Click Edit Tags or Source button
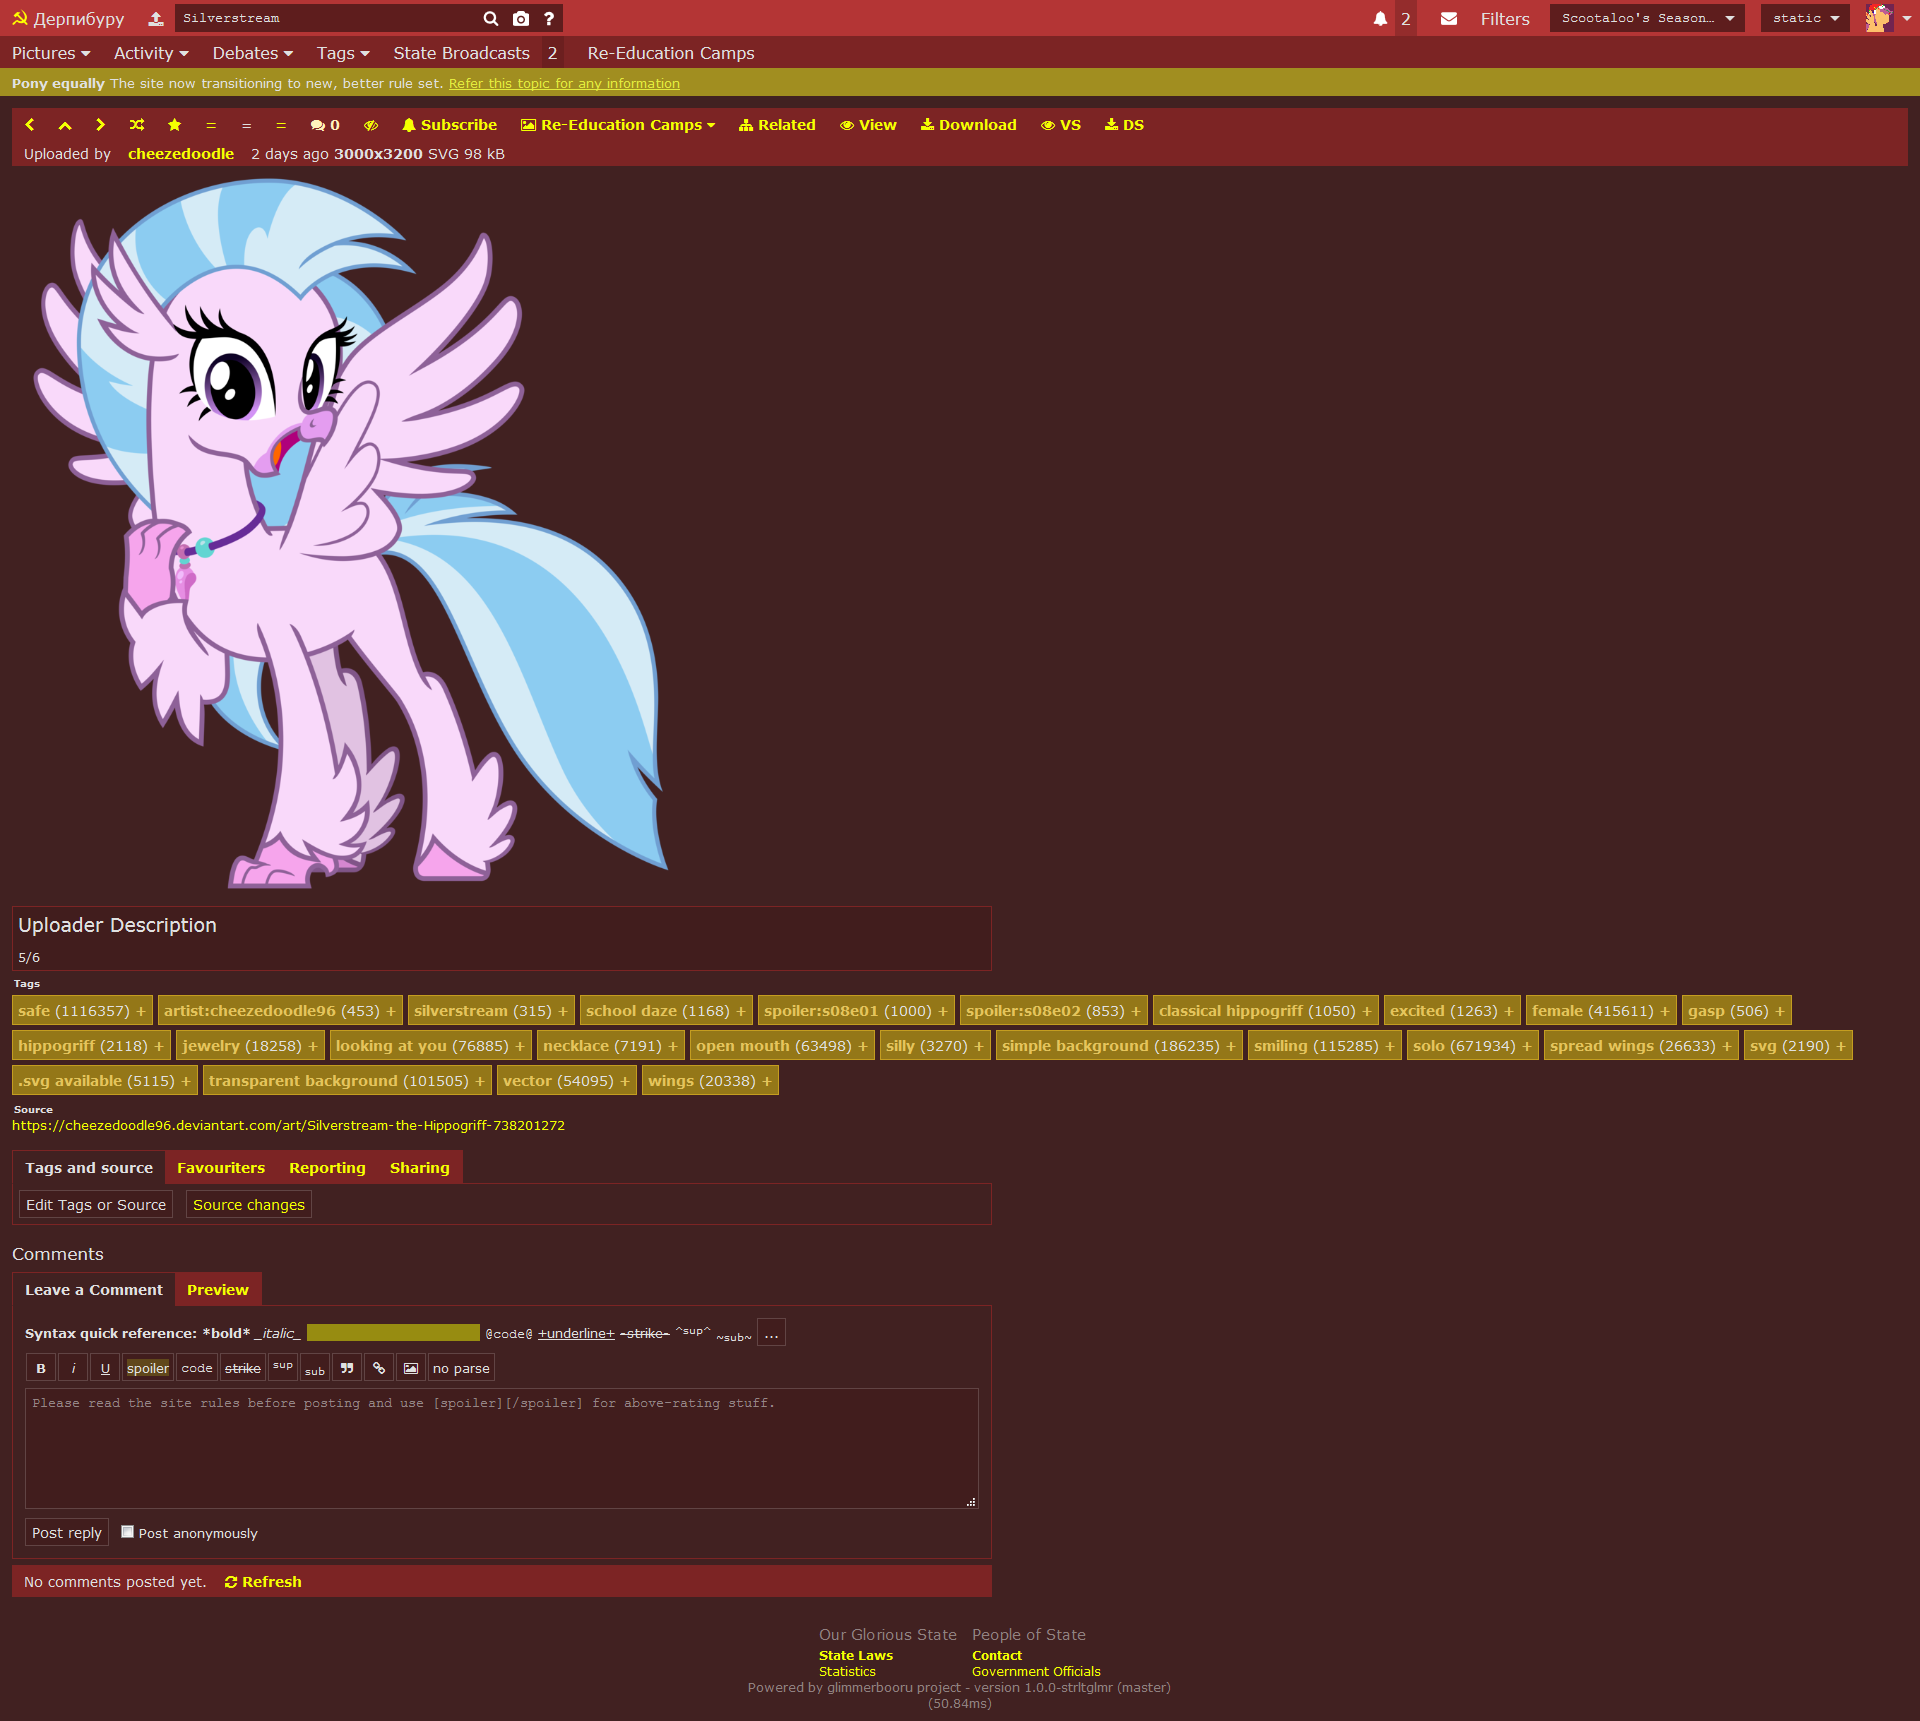 click(96, 1205)
